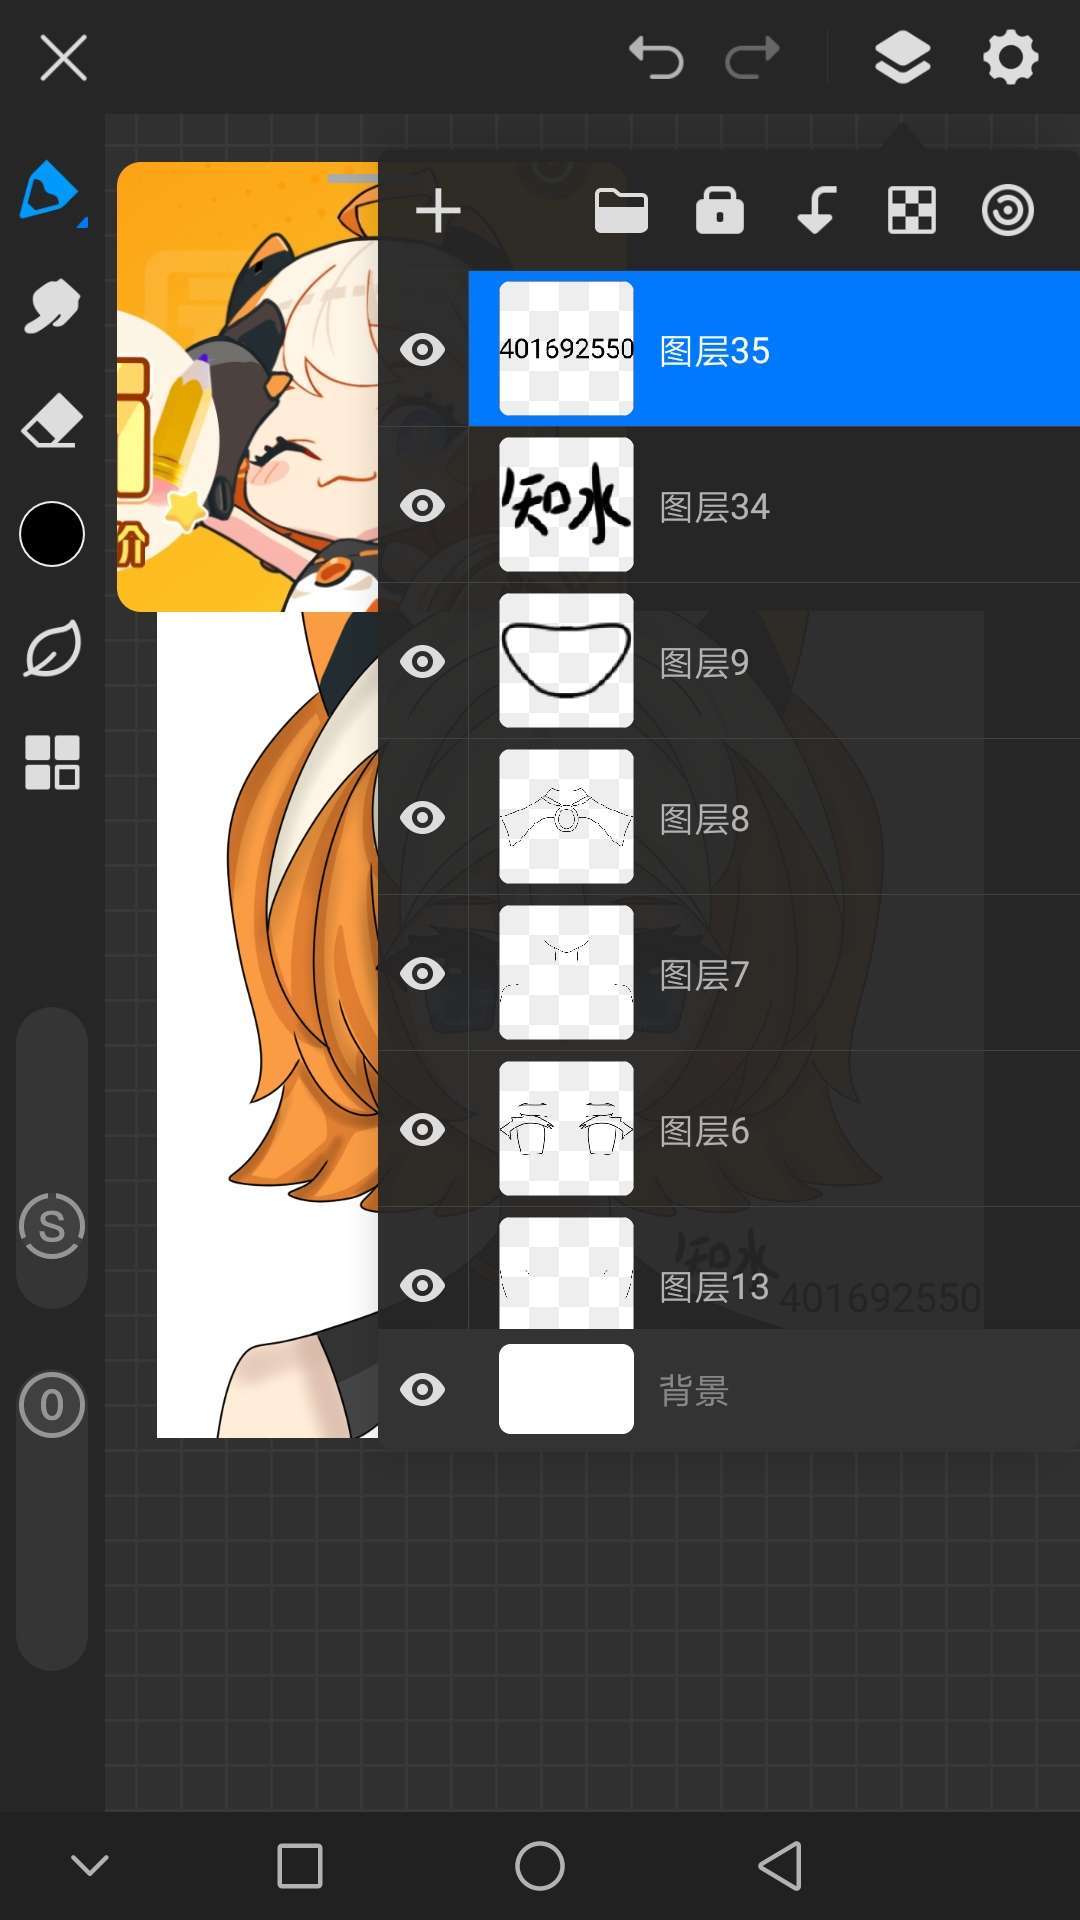This screenshot has height=1920, width=1080.
Task: Hide layer 图层34
Action: pos(422,505)
